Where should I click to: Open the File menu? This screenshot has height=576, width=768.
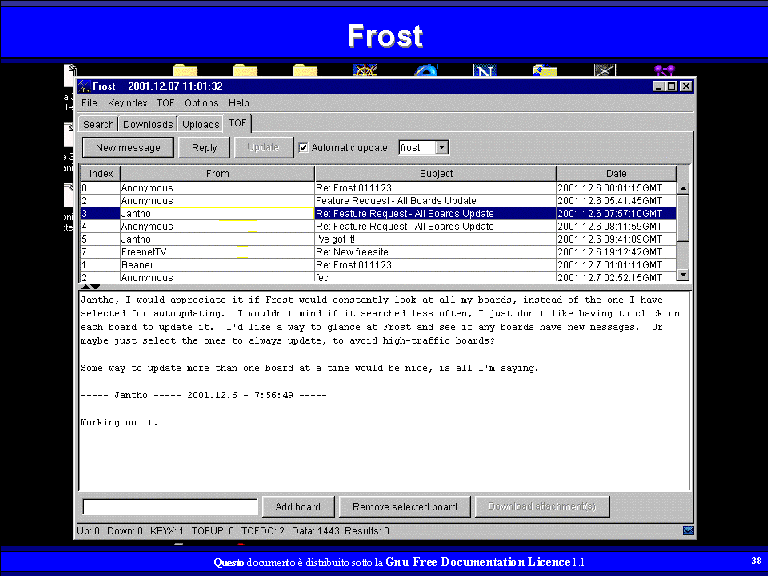[89, 103]
